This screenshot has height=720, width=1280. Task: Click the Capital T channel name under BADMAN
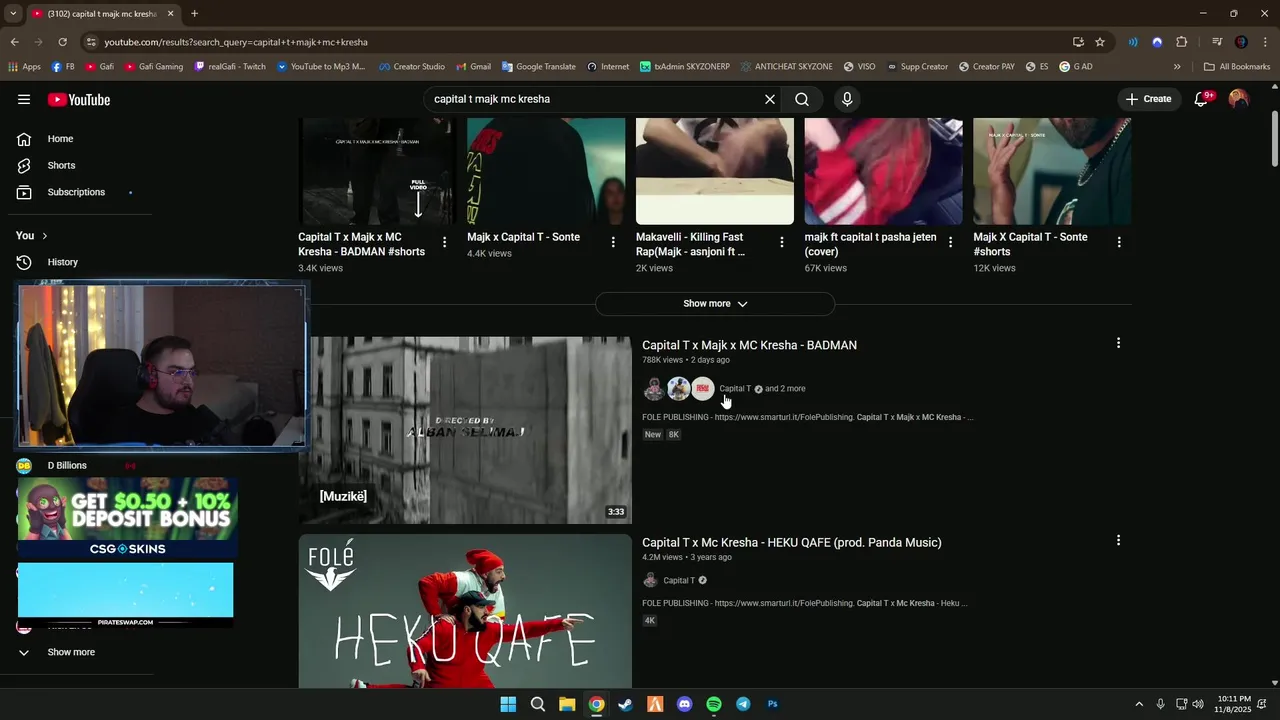click(x=735, y=389)
